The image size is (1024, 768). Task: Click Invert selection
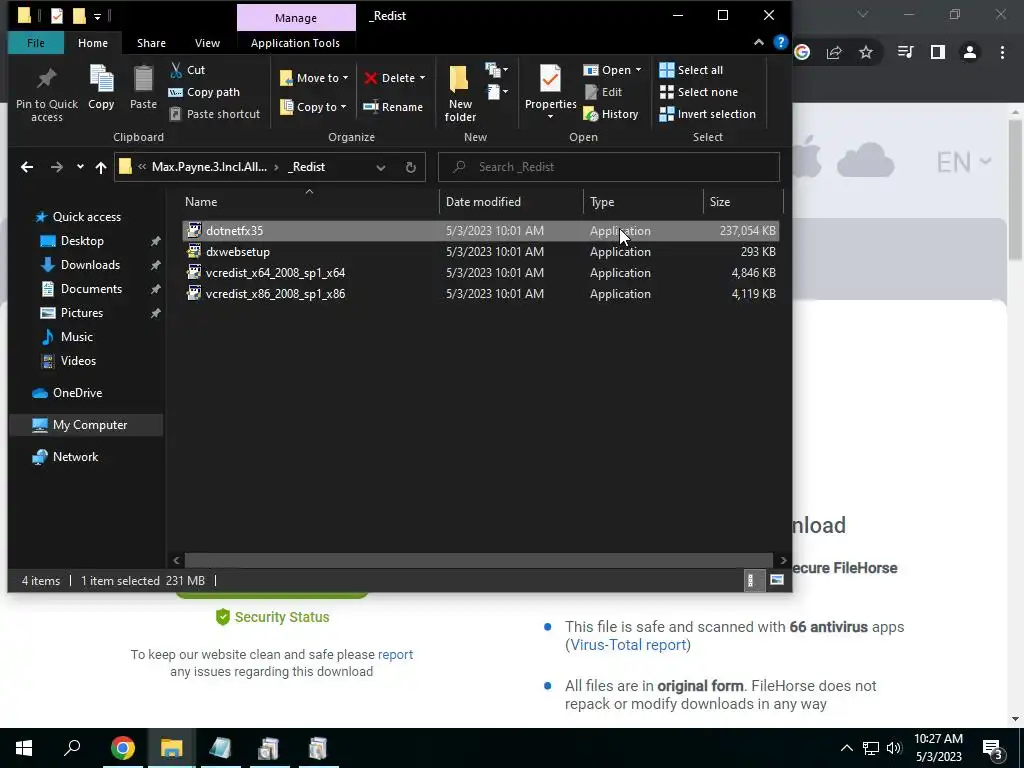(708, 114)
